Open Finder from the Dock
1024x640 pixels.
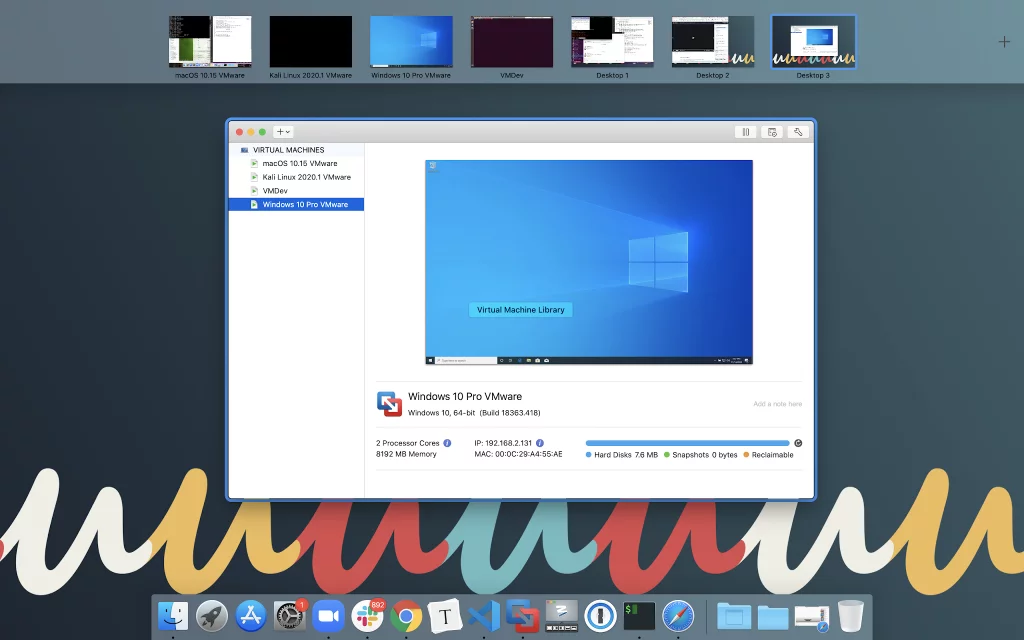(173, 616)
